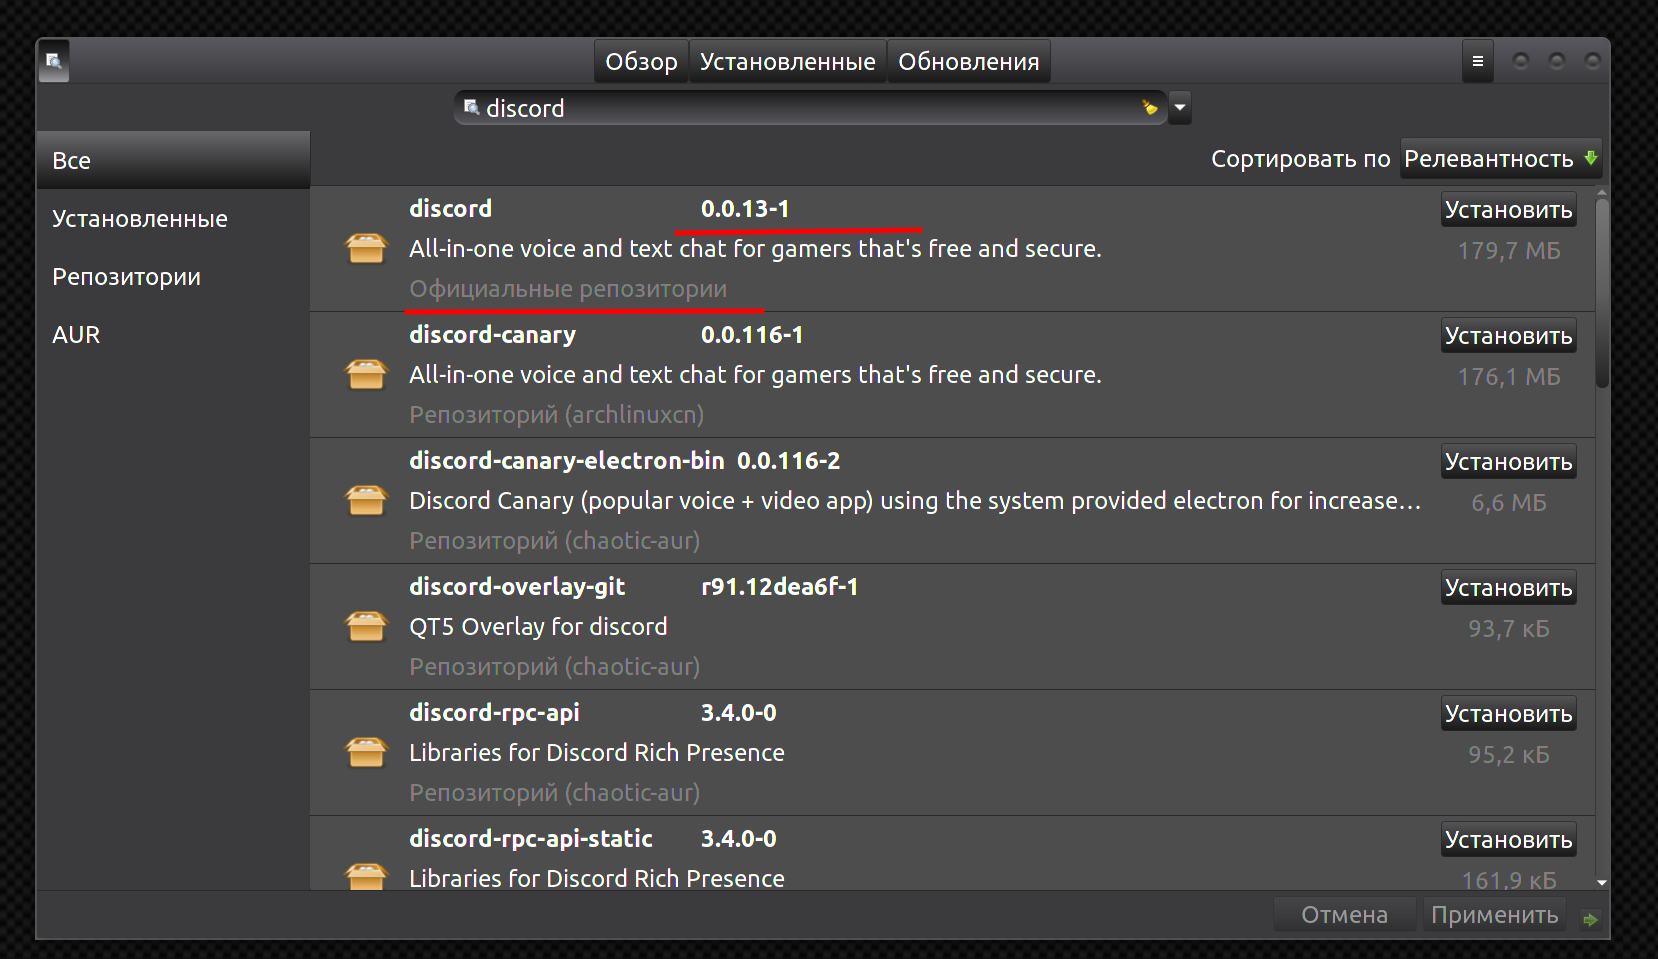Click the results list vertical scrollbar thumb
The width and height of the screenshot is (1658, 959).
(x=1602, y=292)
